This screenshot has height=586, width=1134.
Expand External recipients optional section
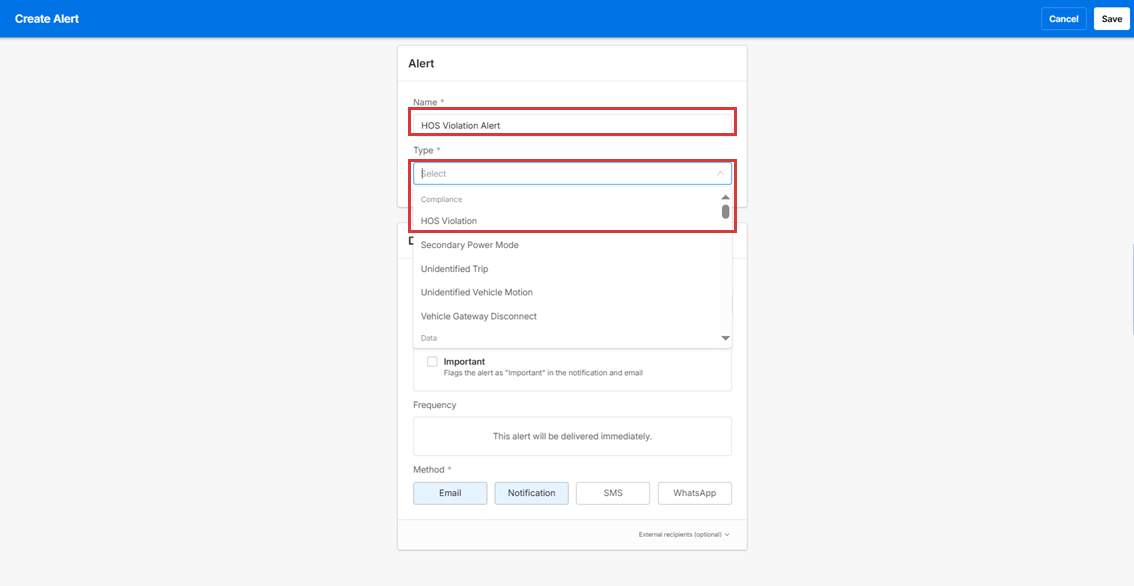click(x=684, y=535)
